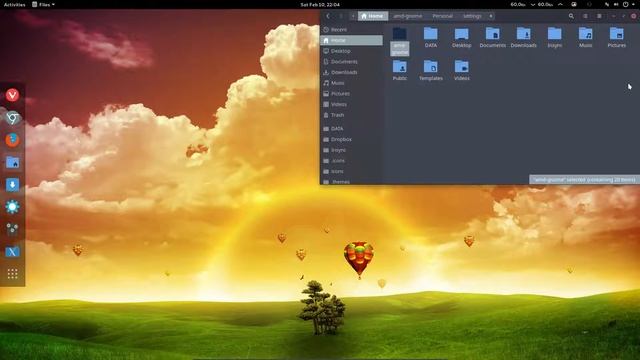640x360 pixels.
Task: Open the blue download app in dock
Action: click(12, 185)
